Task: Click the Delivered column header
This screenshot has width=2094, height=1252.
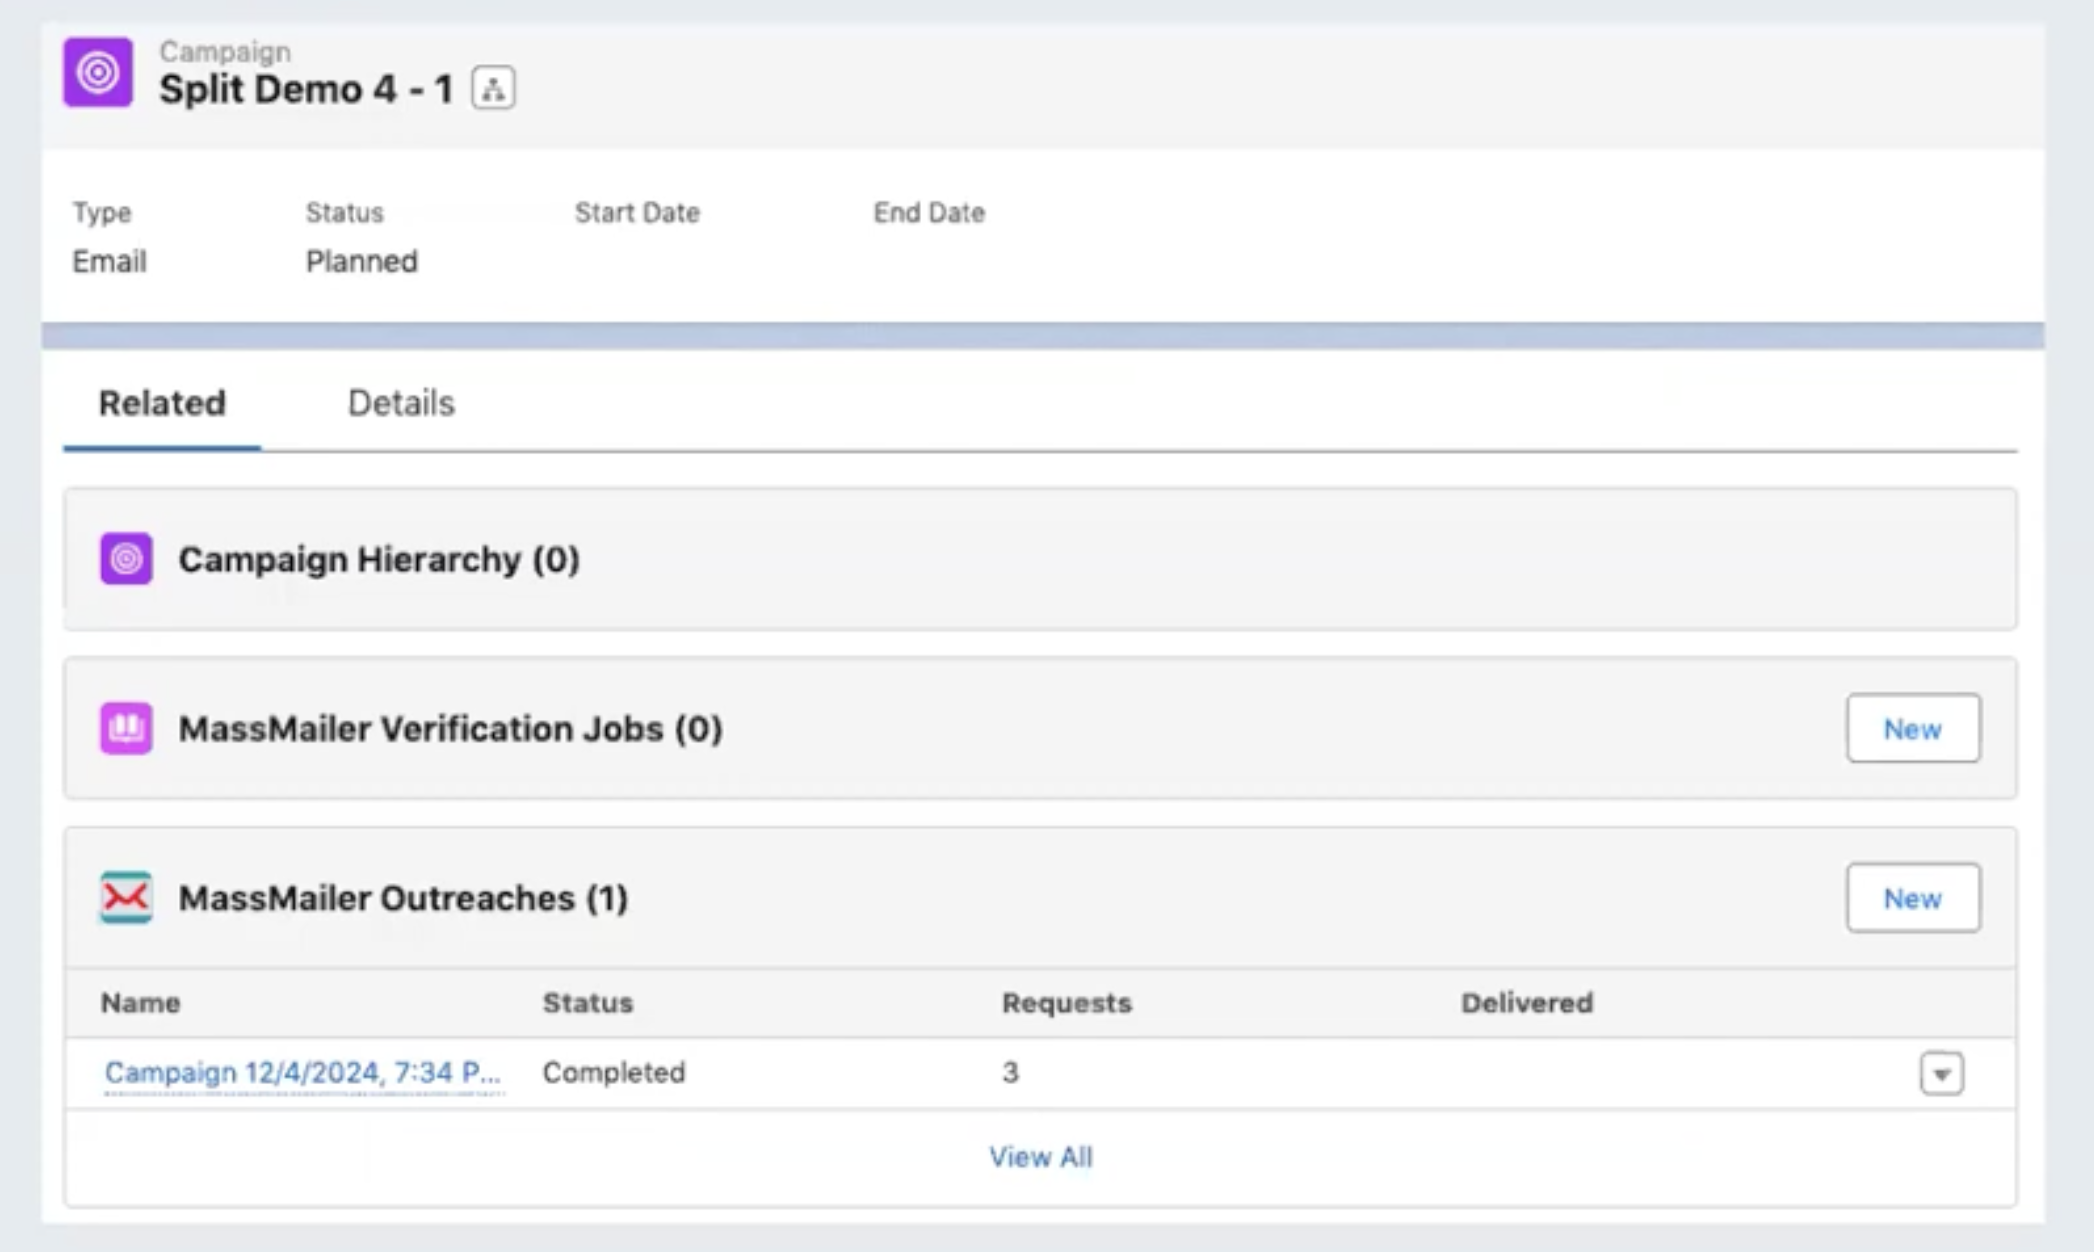Action: pos(1527,1003)
